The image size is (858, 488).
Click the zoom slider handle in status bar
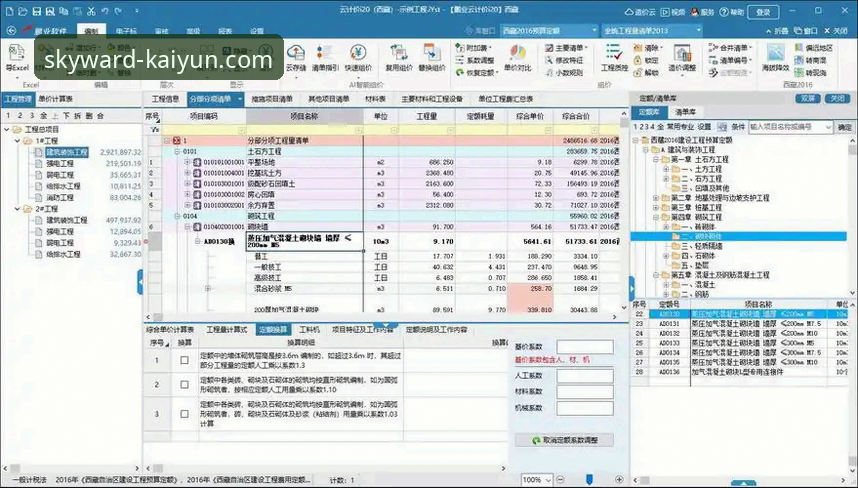[x=589, y=479]
